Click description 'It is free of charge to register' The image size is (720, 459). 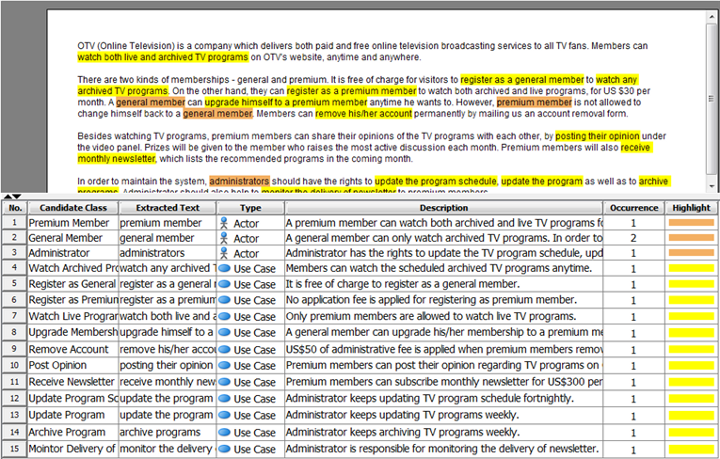tap(444, 284)
